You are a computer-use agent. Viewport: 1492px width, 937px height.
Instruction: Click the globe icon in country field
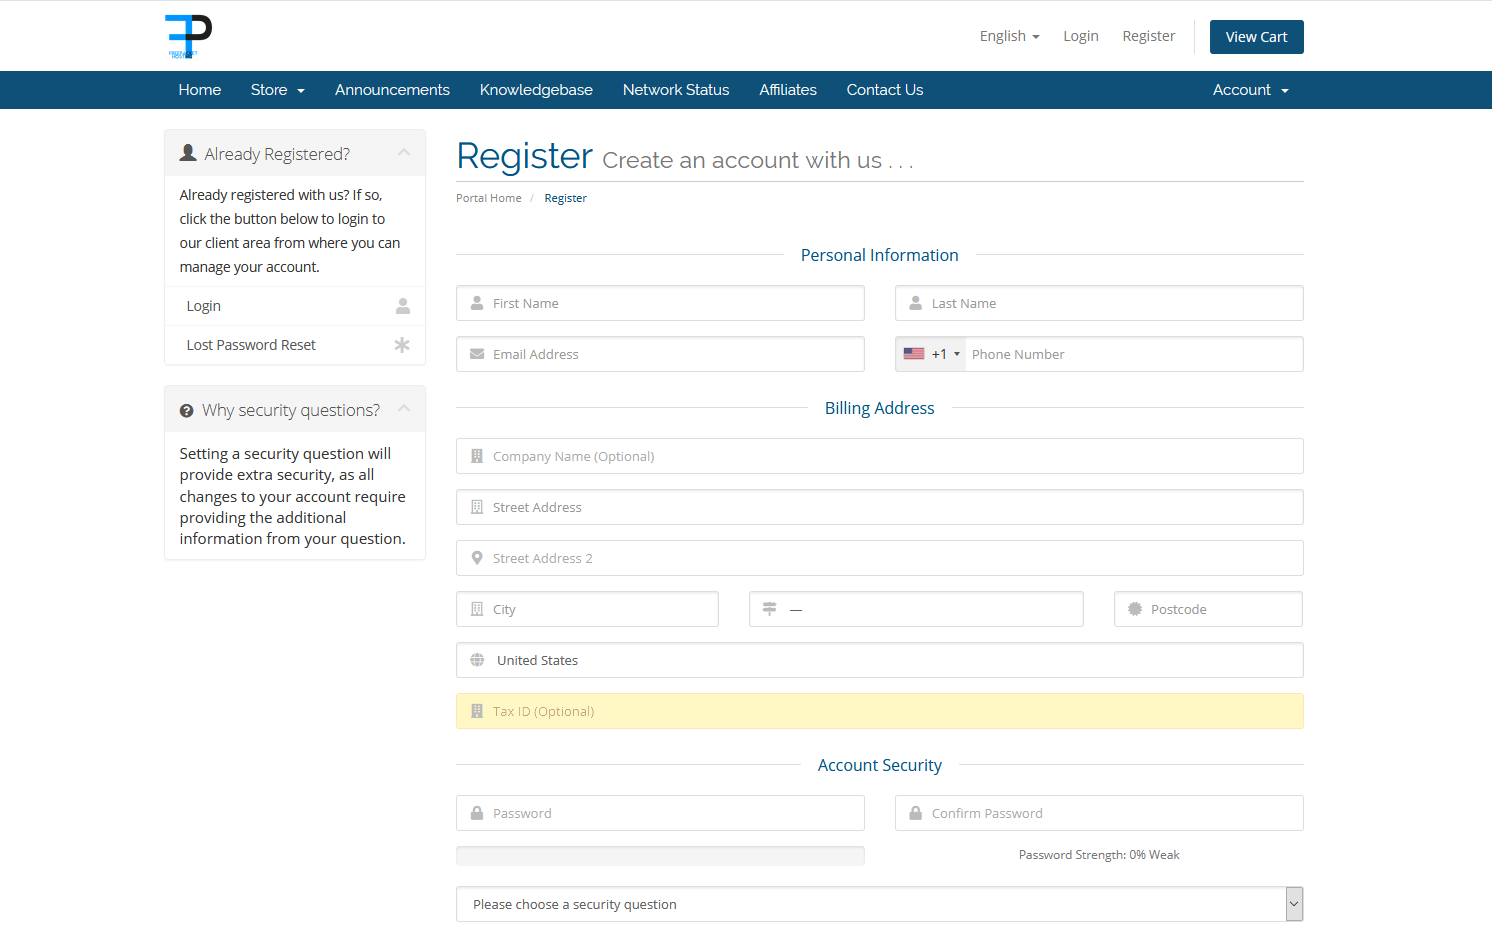pos(477,661)
